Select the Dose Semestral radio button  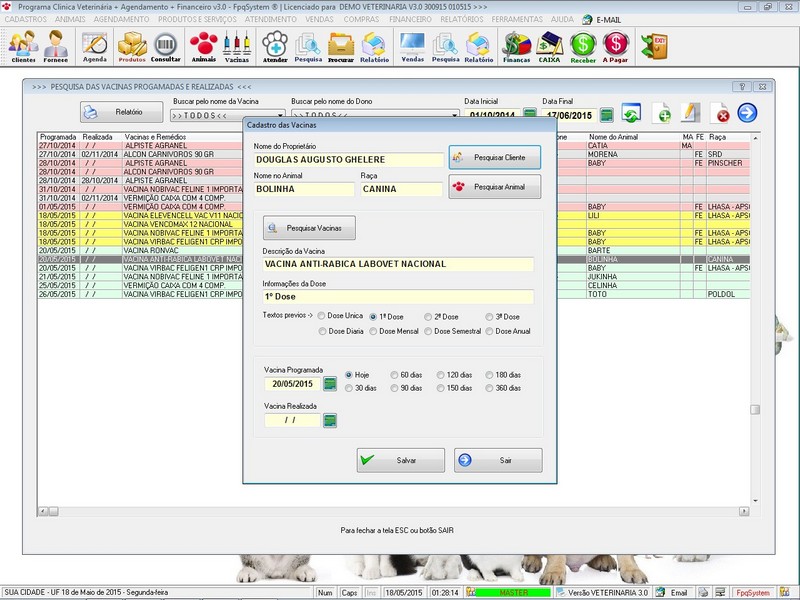click(x=429, y=331)
